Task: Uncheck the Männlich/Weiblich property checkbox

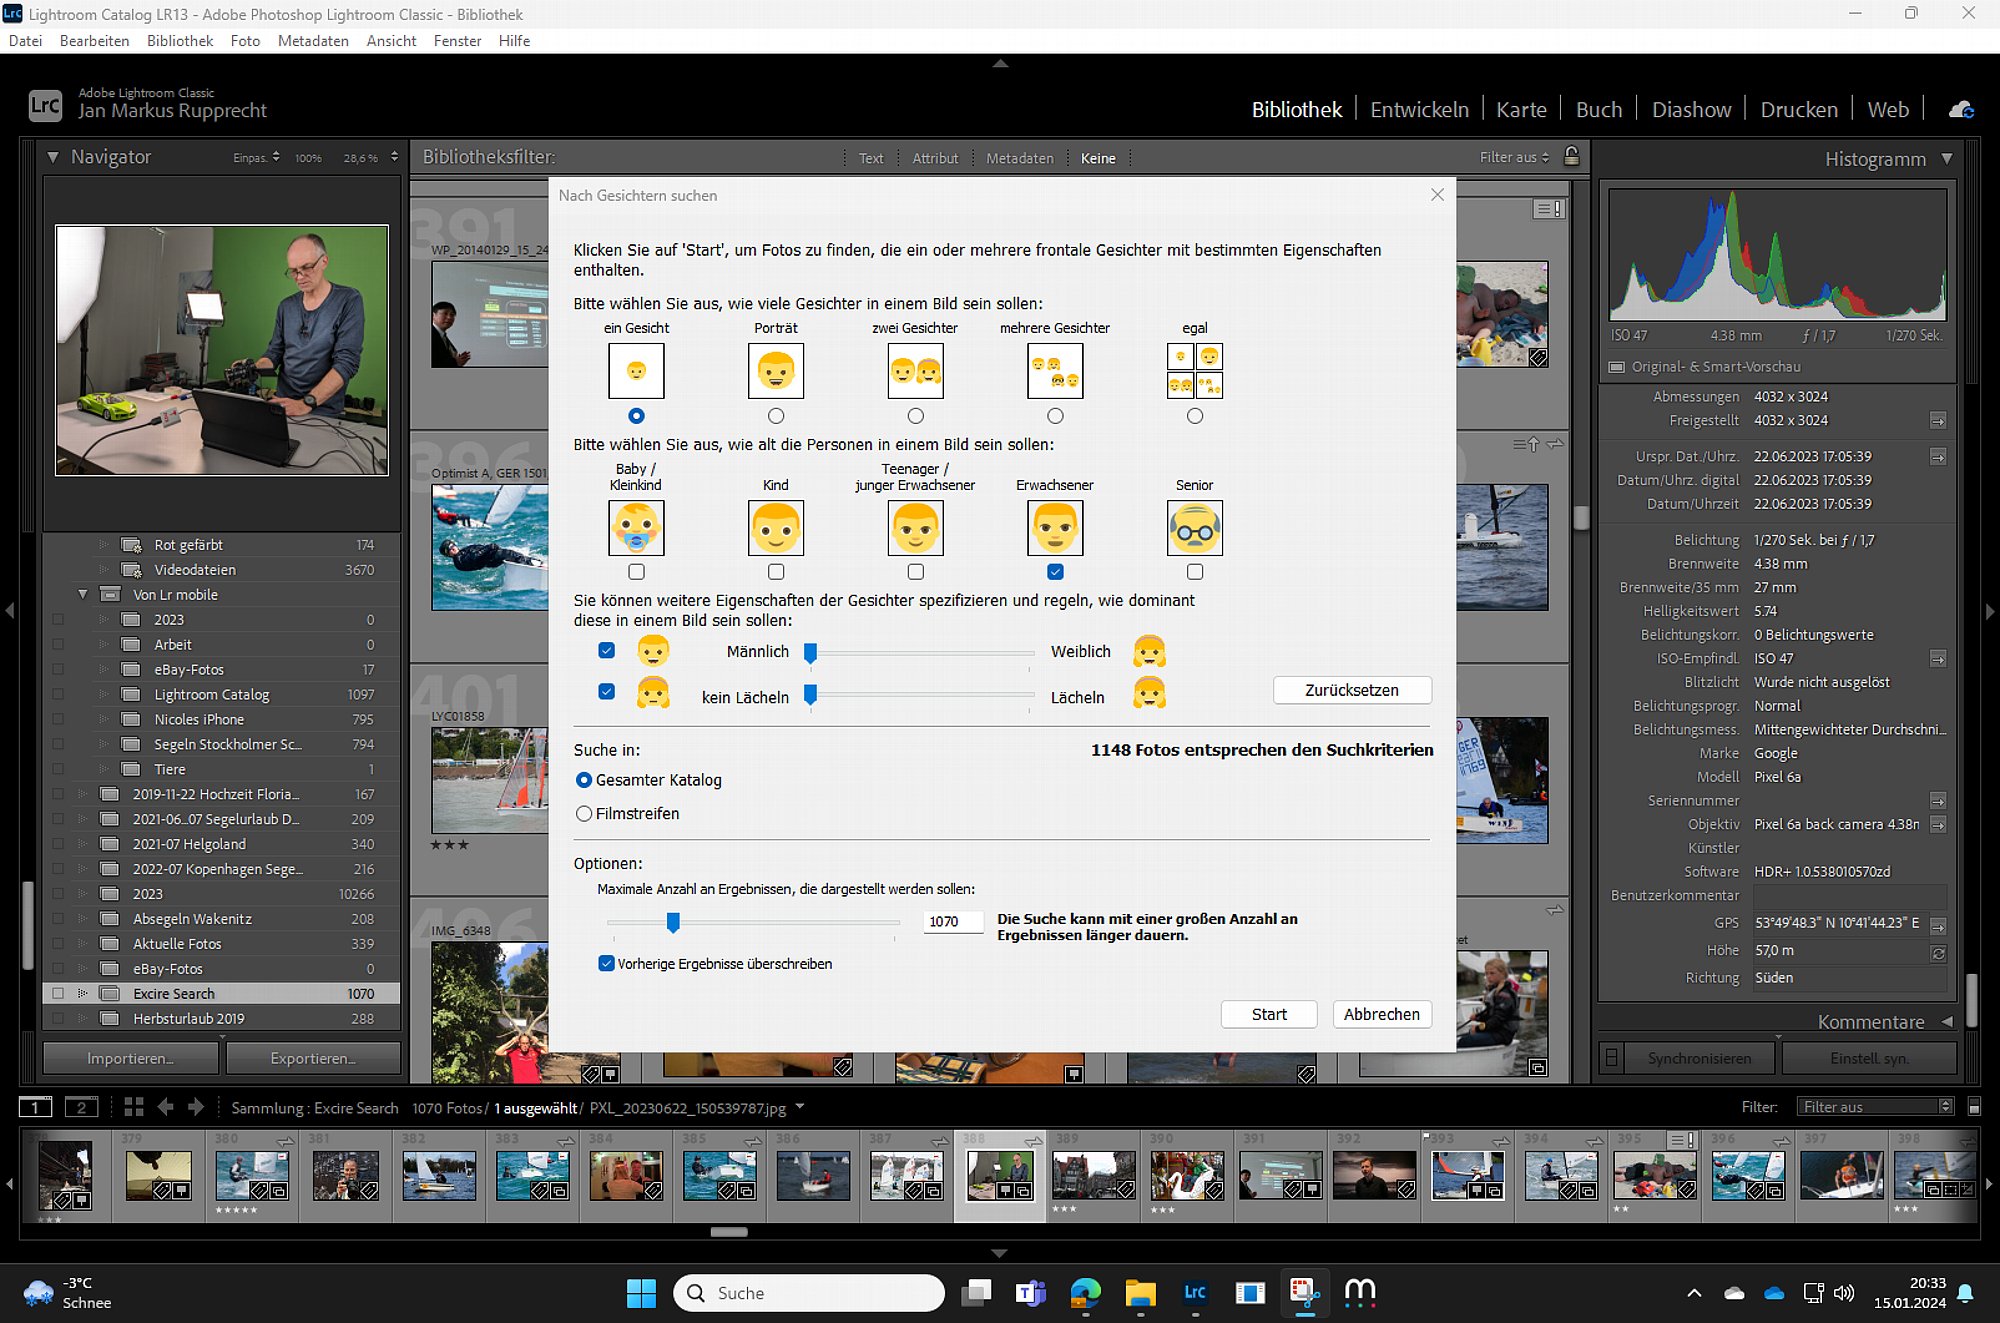Action: pos(606,650)
